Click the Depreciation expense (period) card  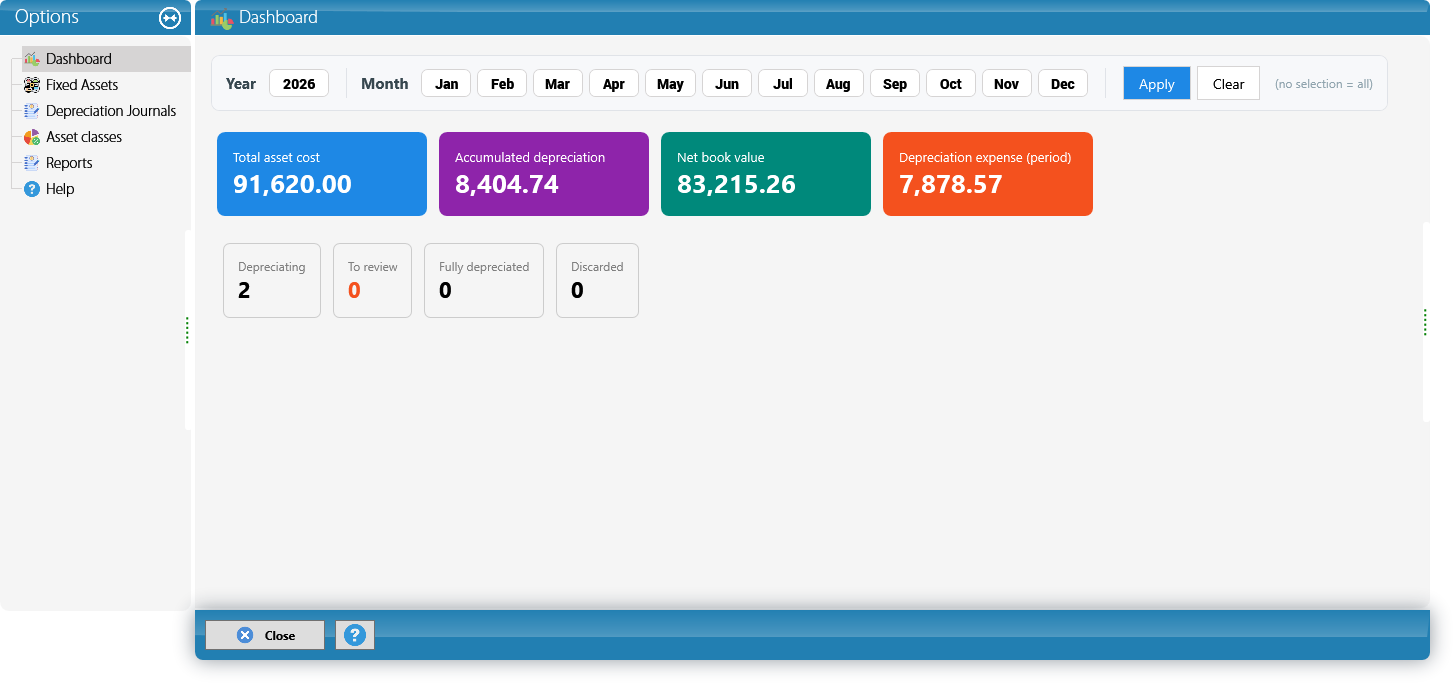[988, 174]
